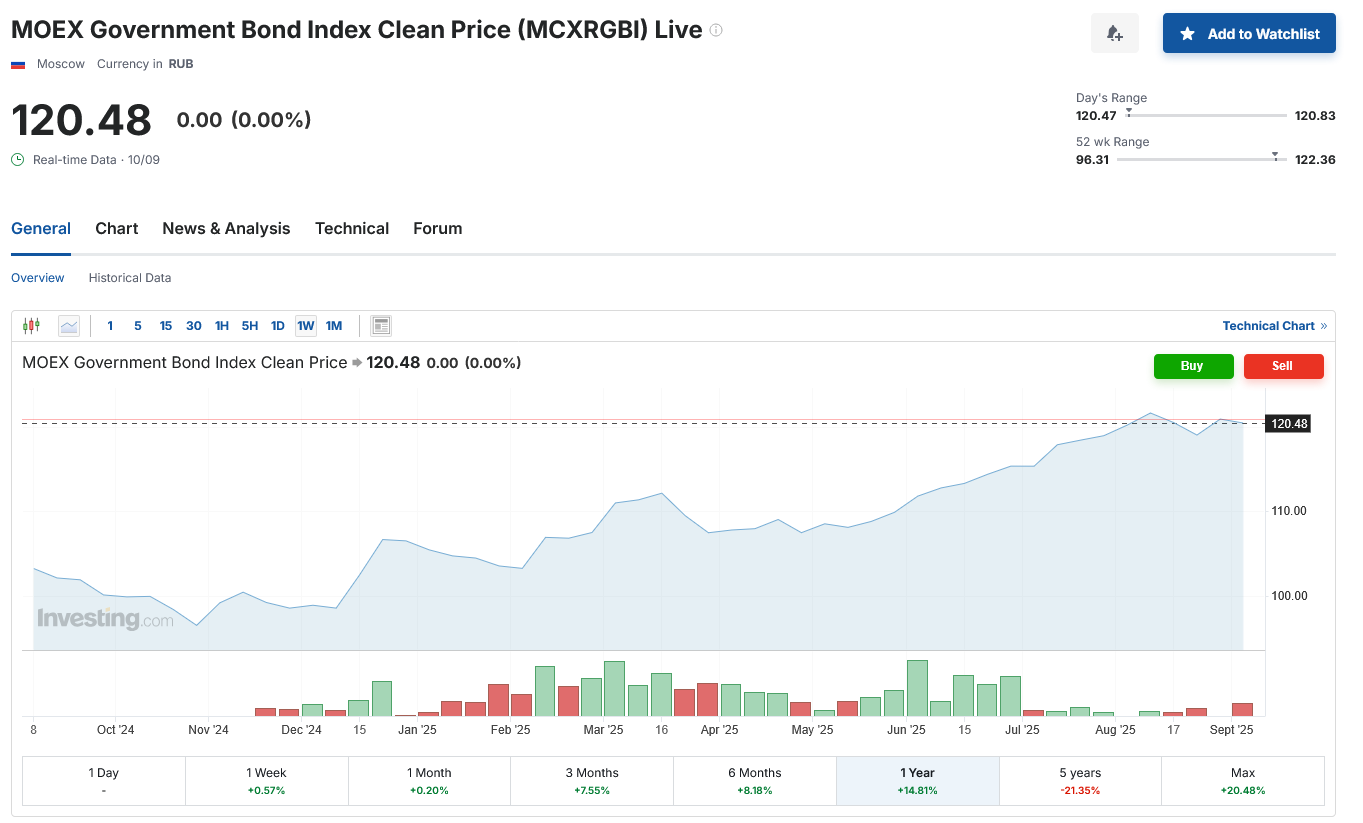
Task: Select the 6 Months performance range
Action: point(755,781)
